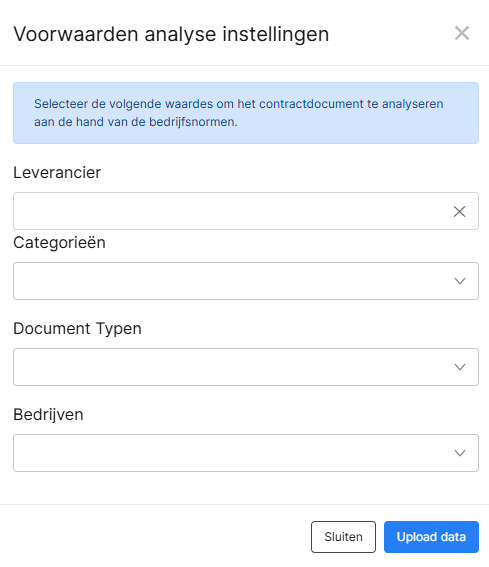Expand the Document Typen dropdown chevron

click(x=460, y=367)
